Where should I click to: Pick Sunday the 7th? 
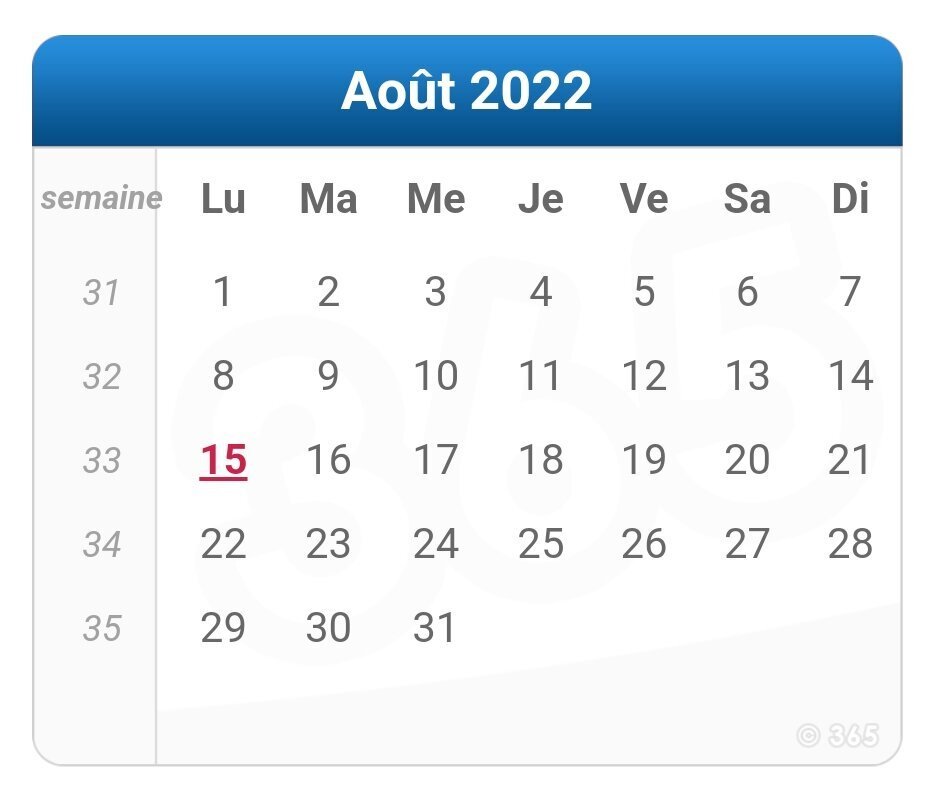coord(851,292)
